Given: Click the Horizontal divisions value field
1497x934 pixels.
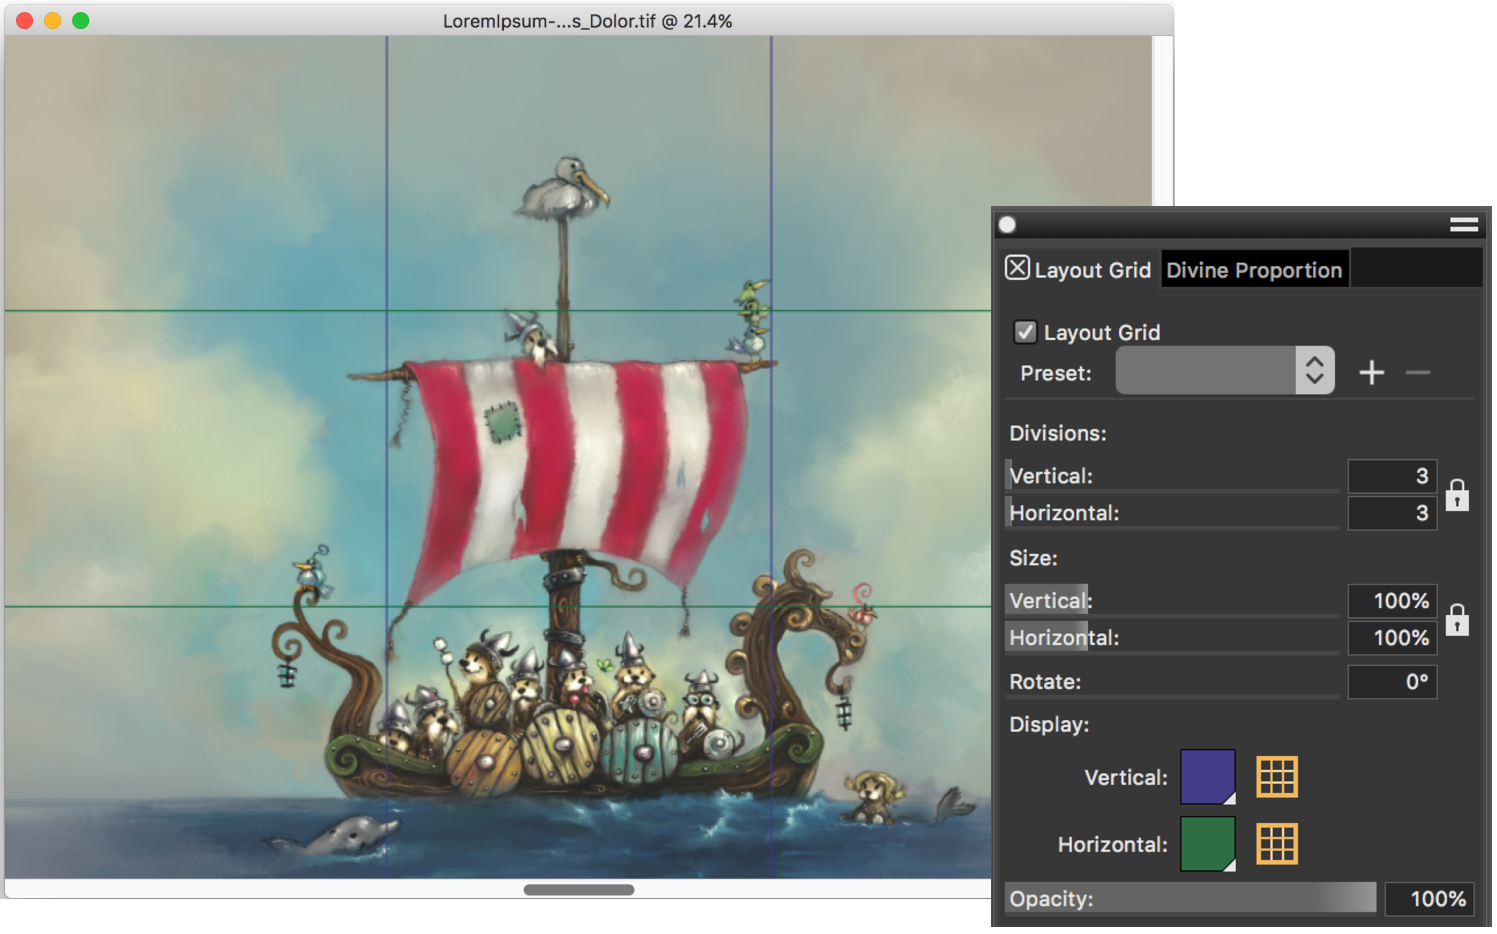Looking at the screenshot, I should [x=1391, y=513].
